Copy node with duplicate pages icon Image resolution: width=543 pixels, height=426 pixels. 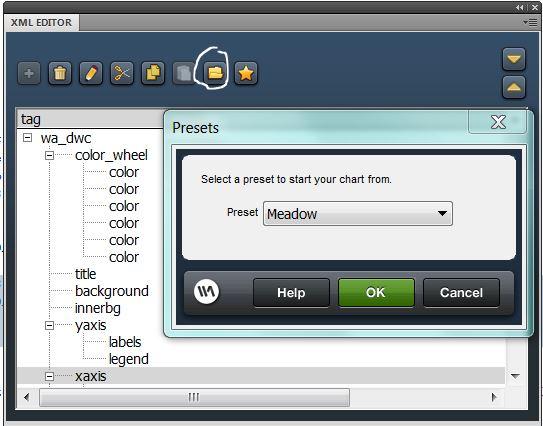tap(153, 73)
